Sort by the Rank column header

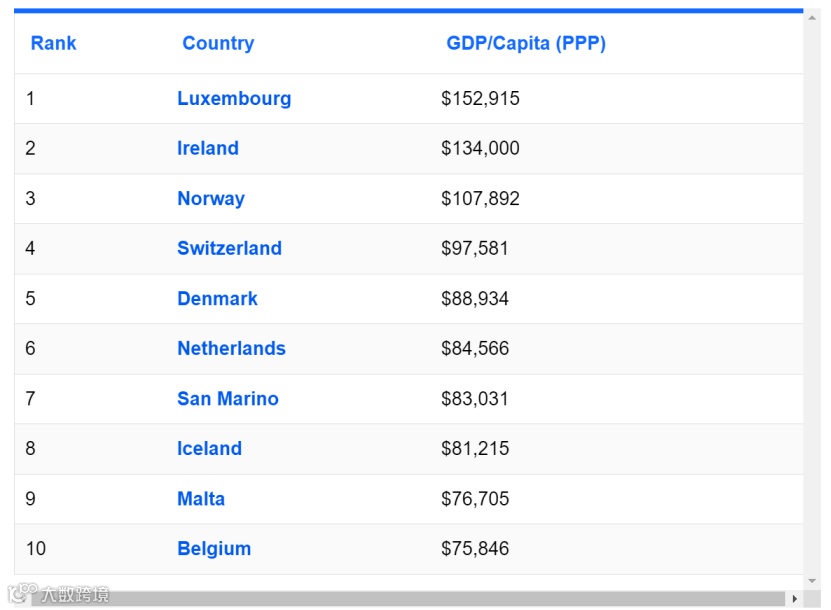(53, 43)
